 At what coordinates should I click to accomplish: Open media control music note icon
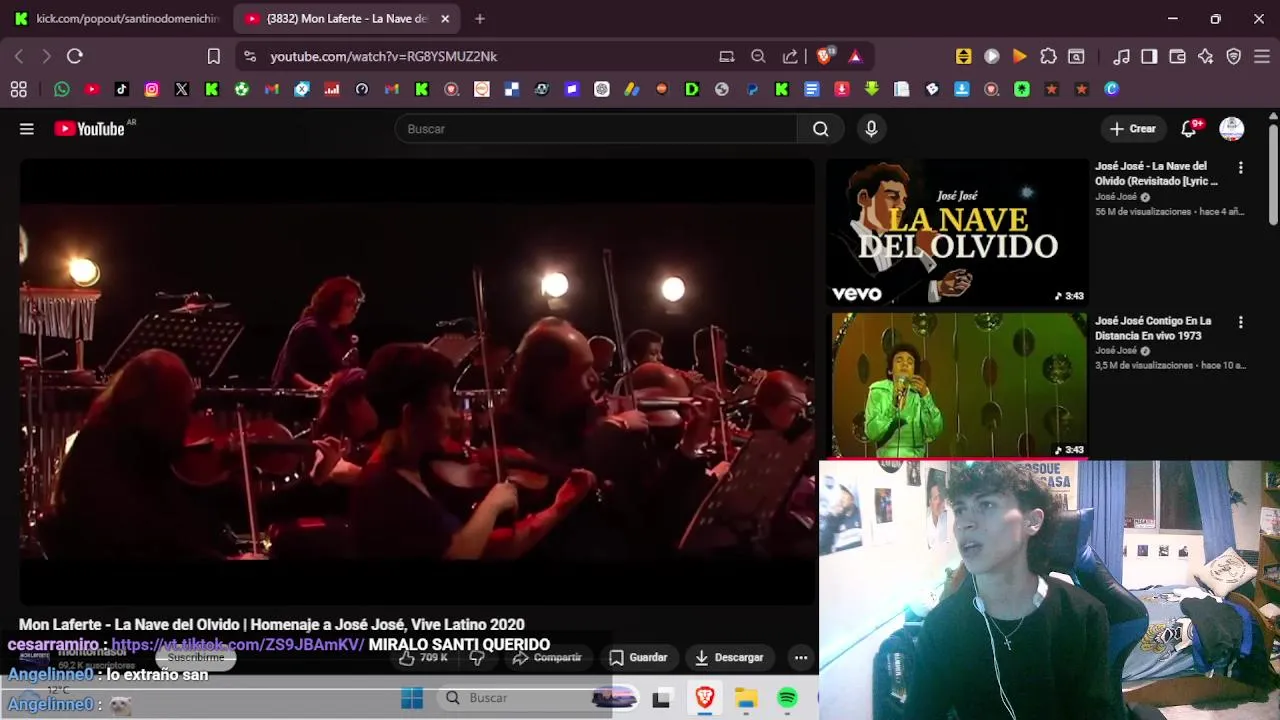click(x=1122, y=57)
